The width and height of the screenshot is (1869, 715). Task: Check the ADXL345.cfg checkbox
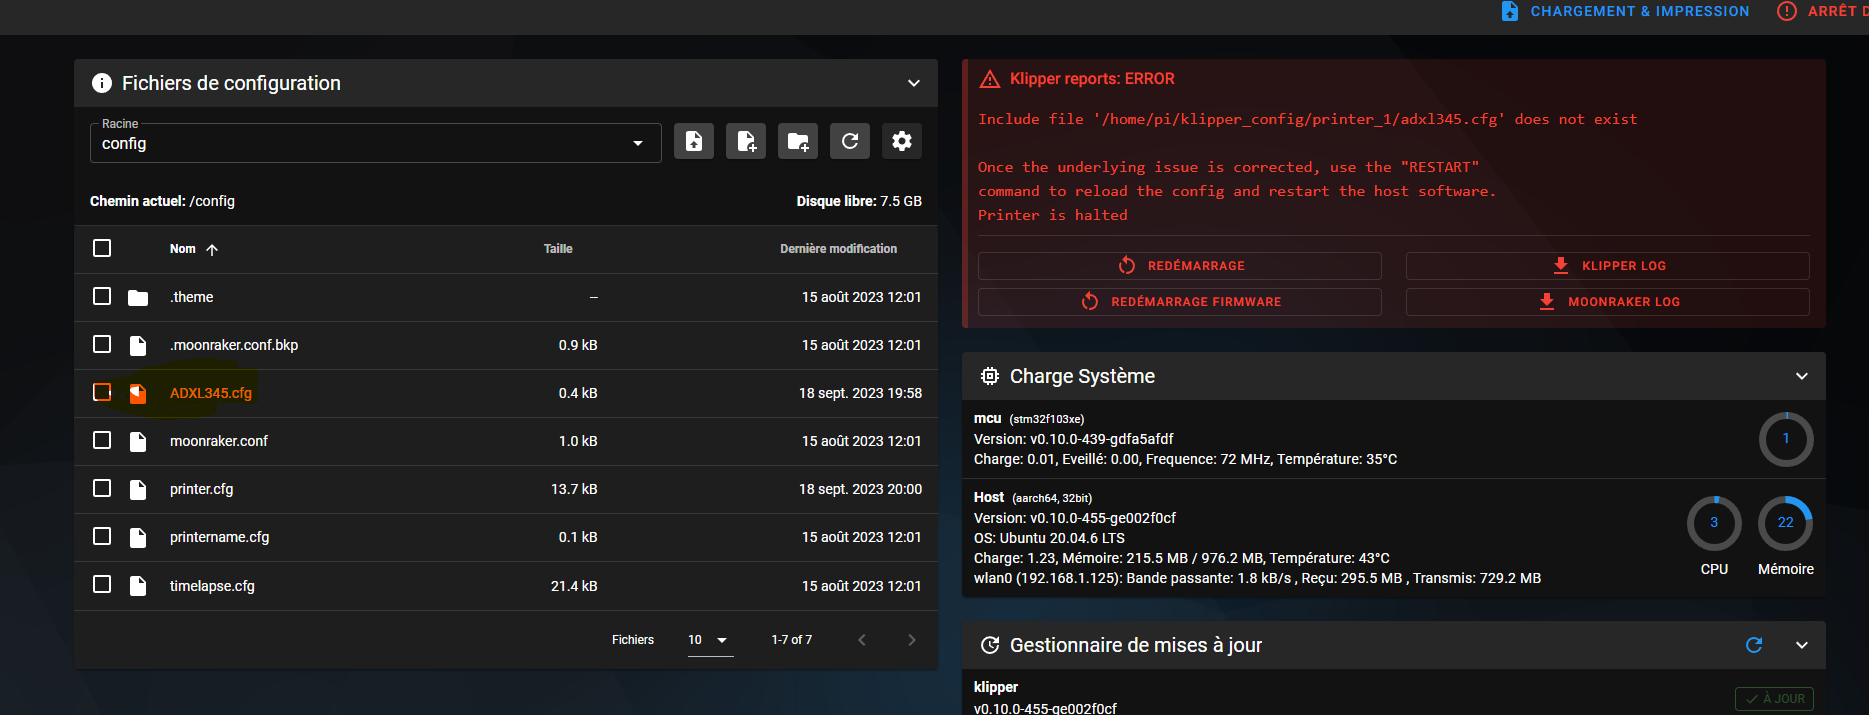(x=102, y=392)
